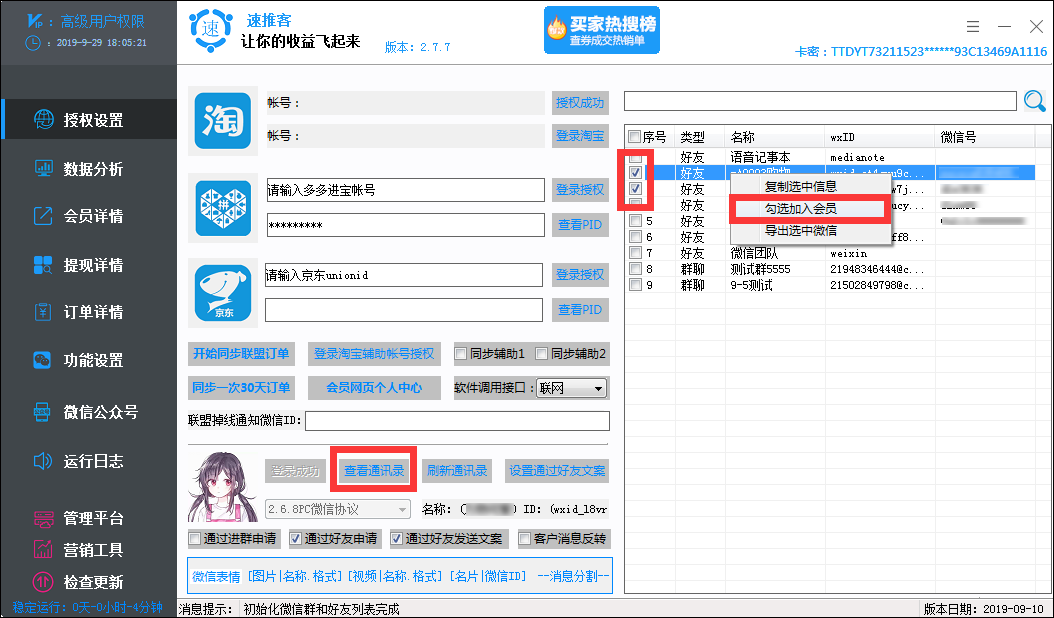Choose 导出选中微信 in the context menu
Screen dimensions: 1054x618
(801, 231)
